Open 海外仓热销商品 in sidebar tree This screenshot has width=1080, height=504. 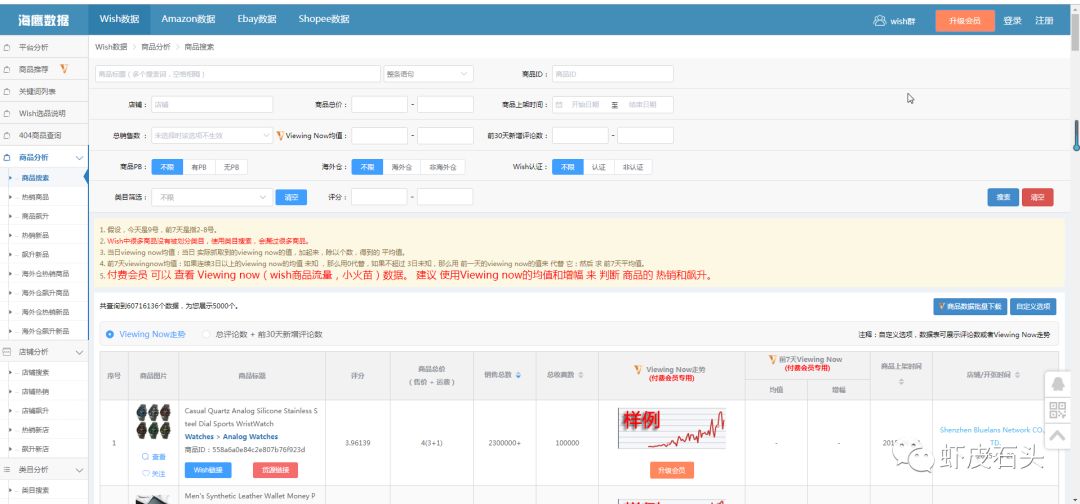click(45, 273)
